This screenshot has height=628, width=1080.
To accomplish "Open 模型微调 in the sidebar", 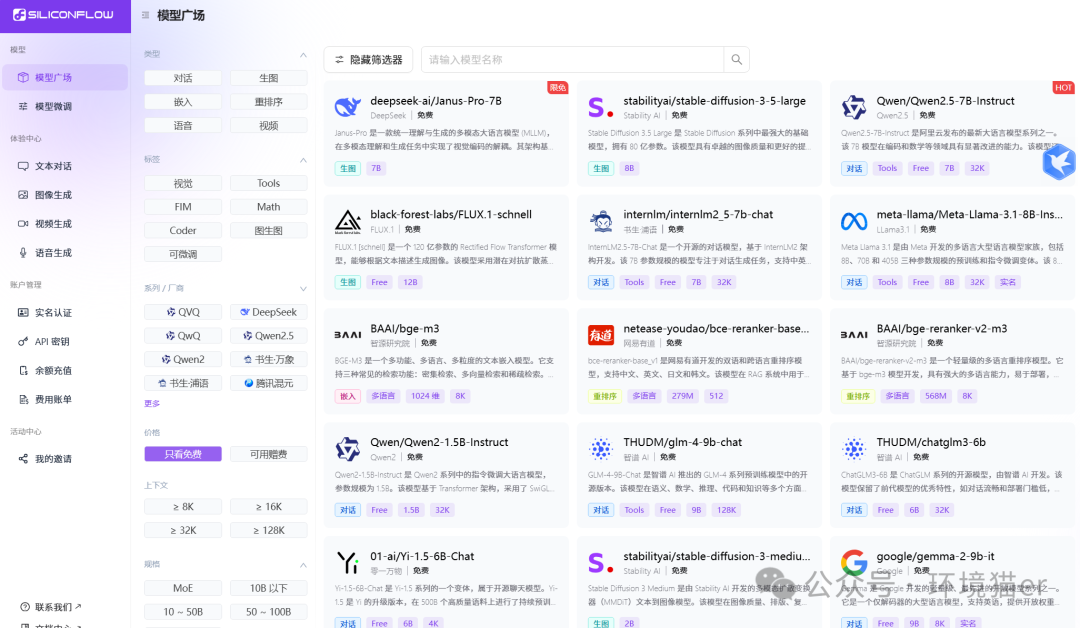I will click(x=65, y=106).
